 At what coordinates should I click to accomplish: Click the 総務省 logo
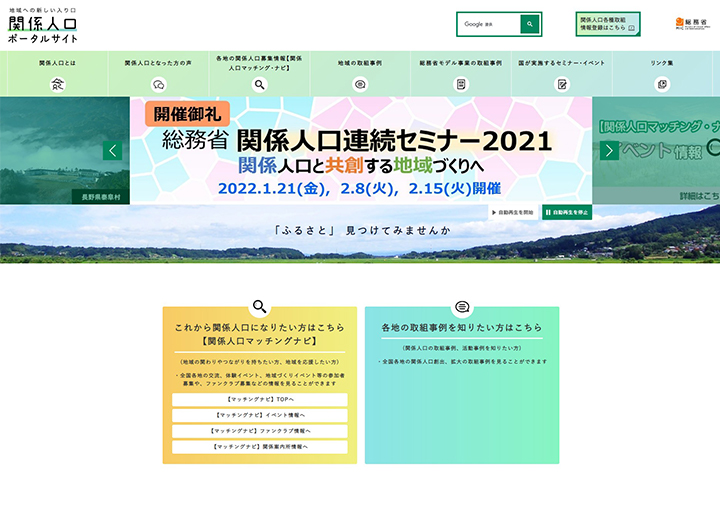pos(692,23)
